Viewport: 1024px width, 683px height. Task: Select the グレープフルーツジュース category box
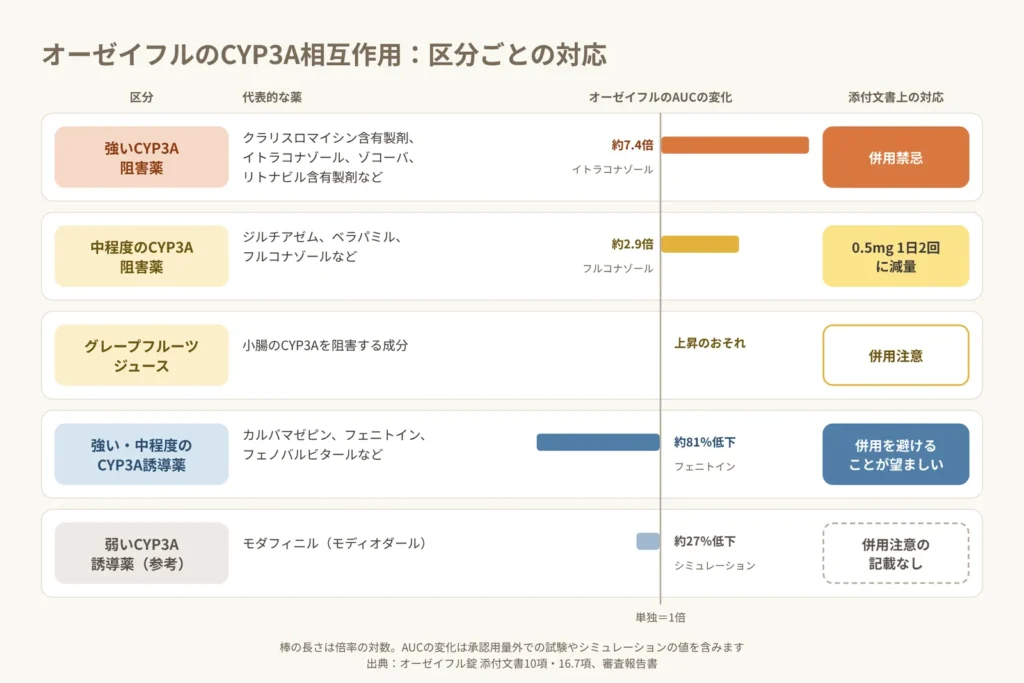(142, 355)
